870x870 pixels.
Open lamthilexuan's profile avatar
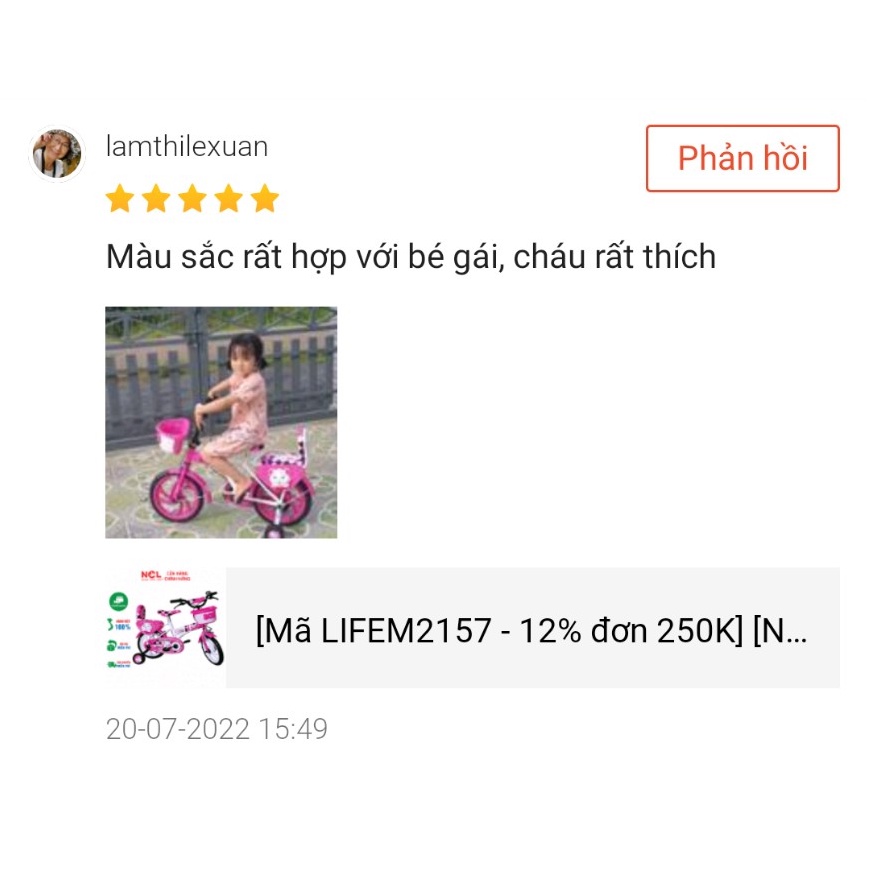tap(57, 154)
